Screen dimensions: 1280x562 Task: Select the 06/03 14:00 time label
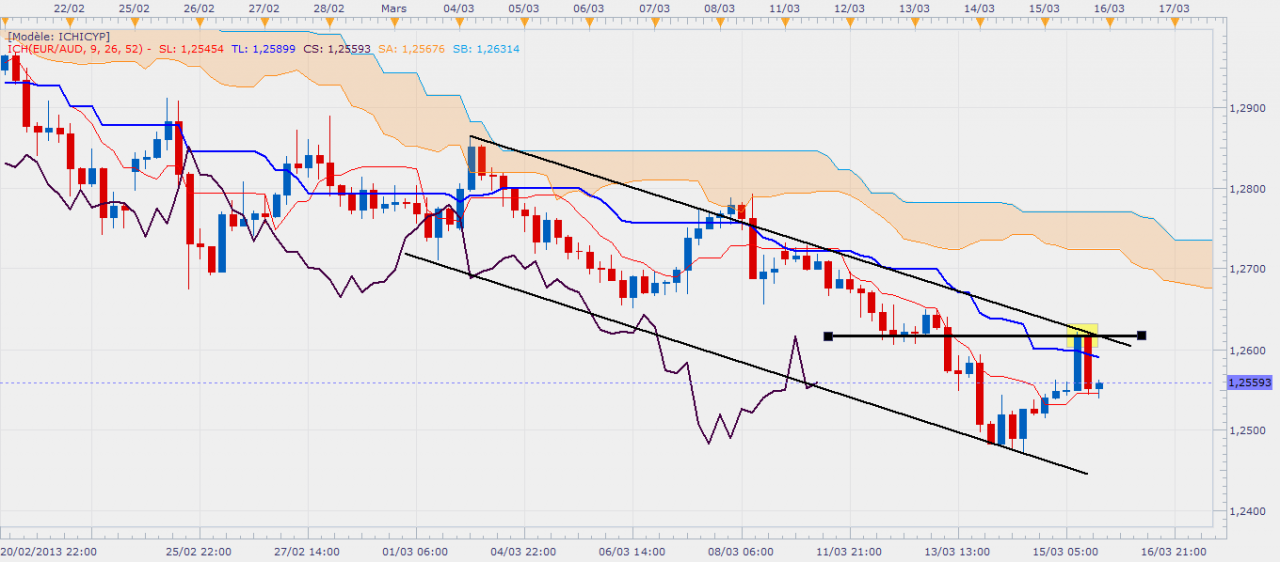pos(632,551)
